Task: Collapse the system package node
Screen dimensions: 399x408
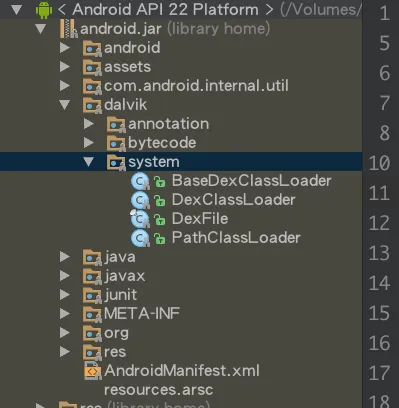Action: tap(89, 162)
